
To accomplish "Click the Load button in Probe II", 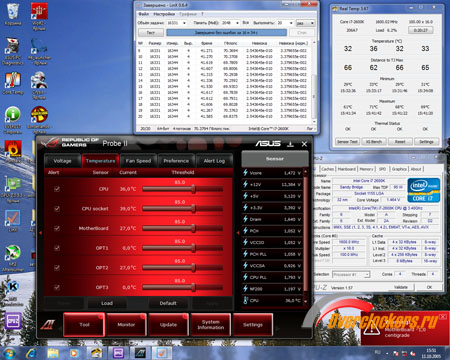I will 107,303.
